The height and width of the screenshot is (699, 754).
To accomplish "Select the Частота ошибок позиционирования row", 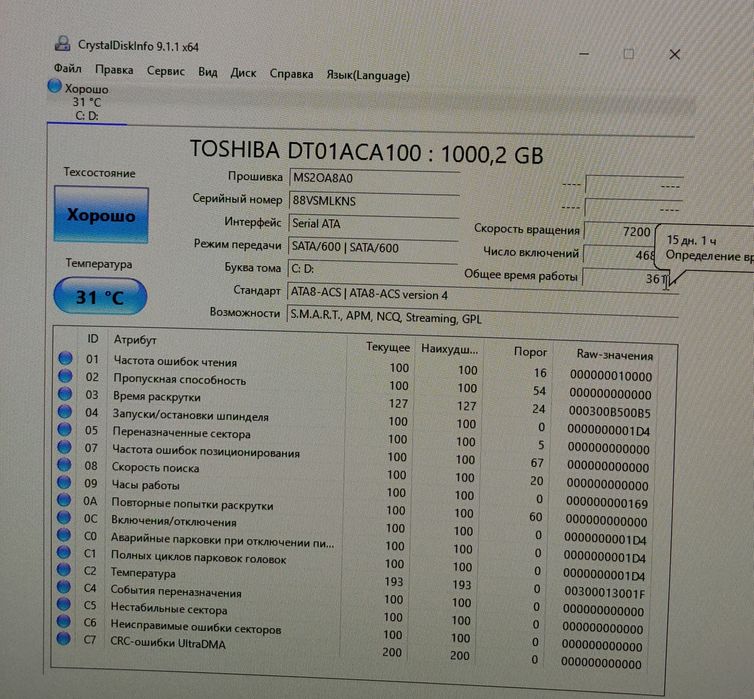I will pyautogui.click(x=355, y=454).
